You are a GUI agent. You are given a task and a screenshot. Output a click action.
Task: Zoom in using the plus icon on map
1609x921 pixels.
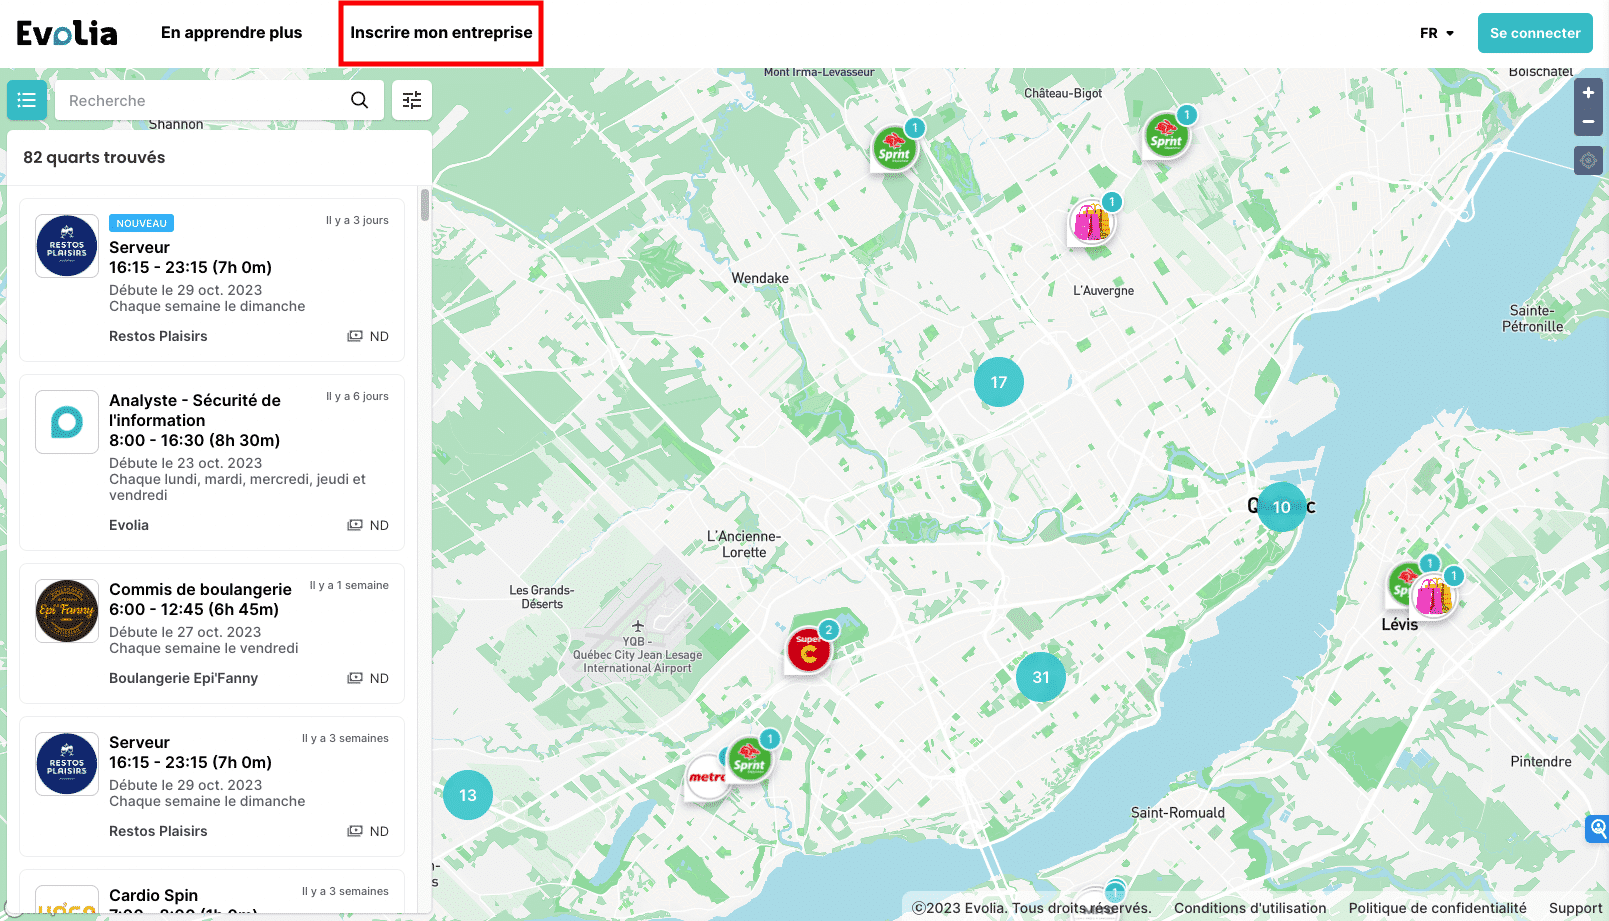[x=1588, y=92]
